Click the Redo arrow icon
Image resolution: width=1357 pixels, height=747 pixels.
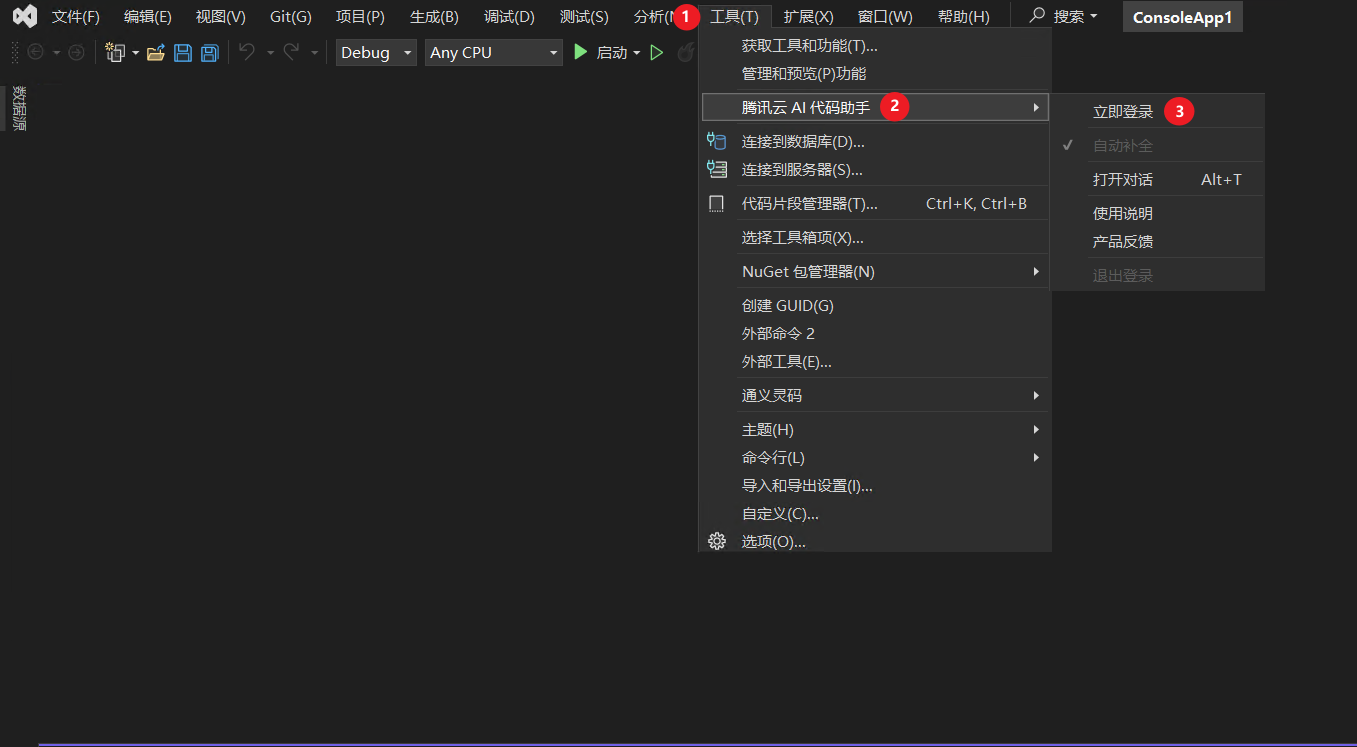tap(291, 52)
